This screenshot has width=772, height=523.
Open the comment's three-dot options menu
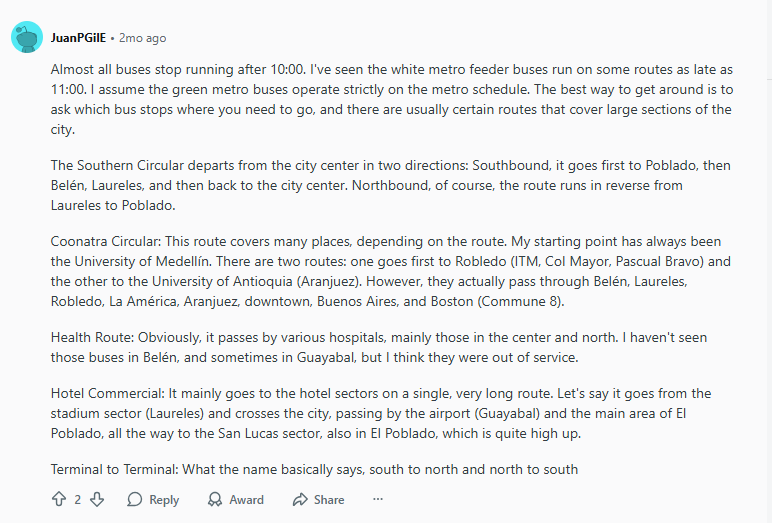pyautogui.click(x=377, y=499)
